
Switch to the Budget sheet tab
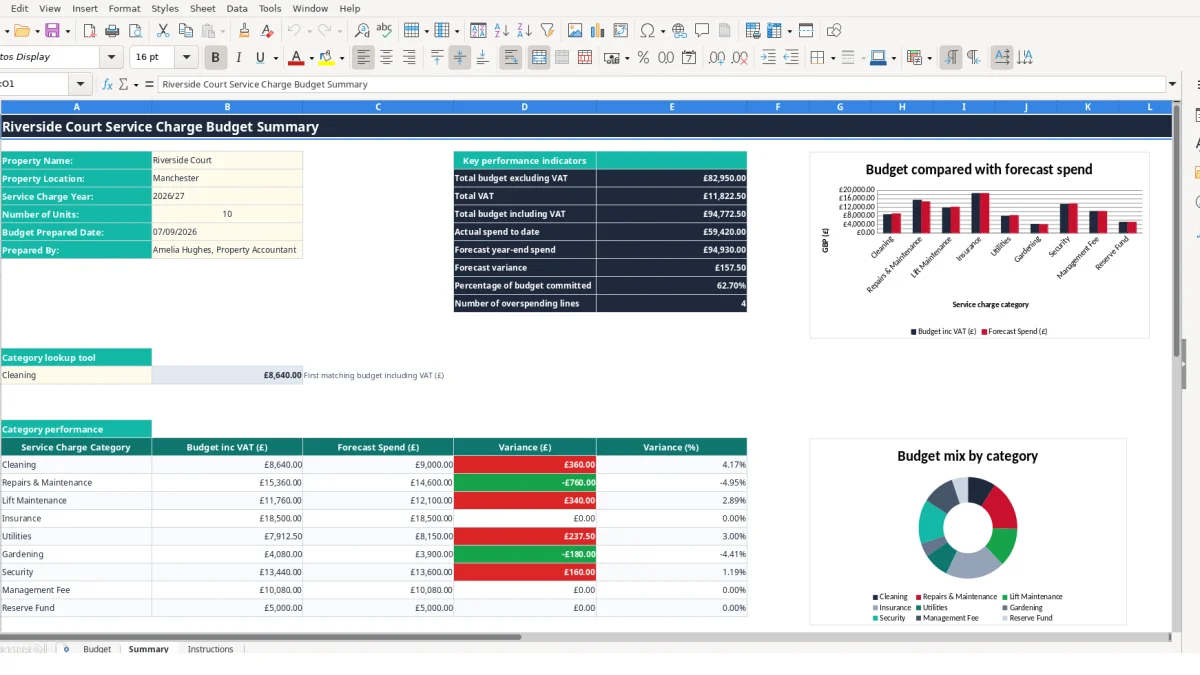[97, 649]
